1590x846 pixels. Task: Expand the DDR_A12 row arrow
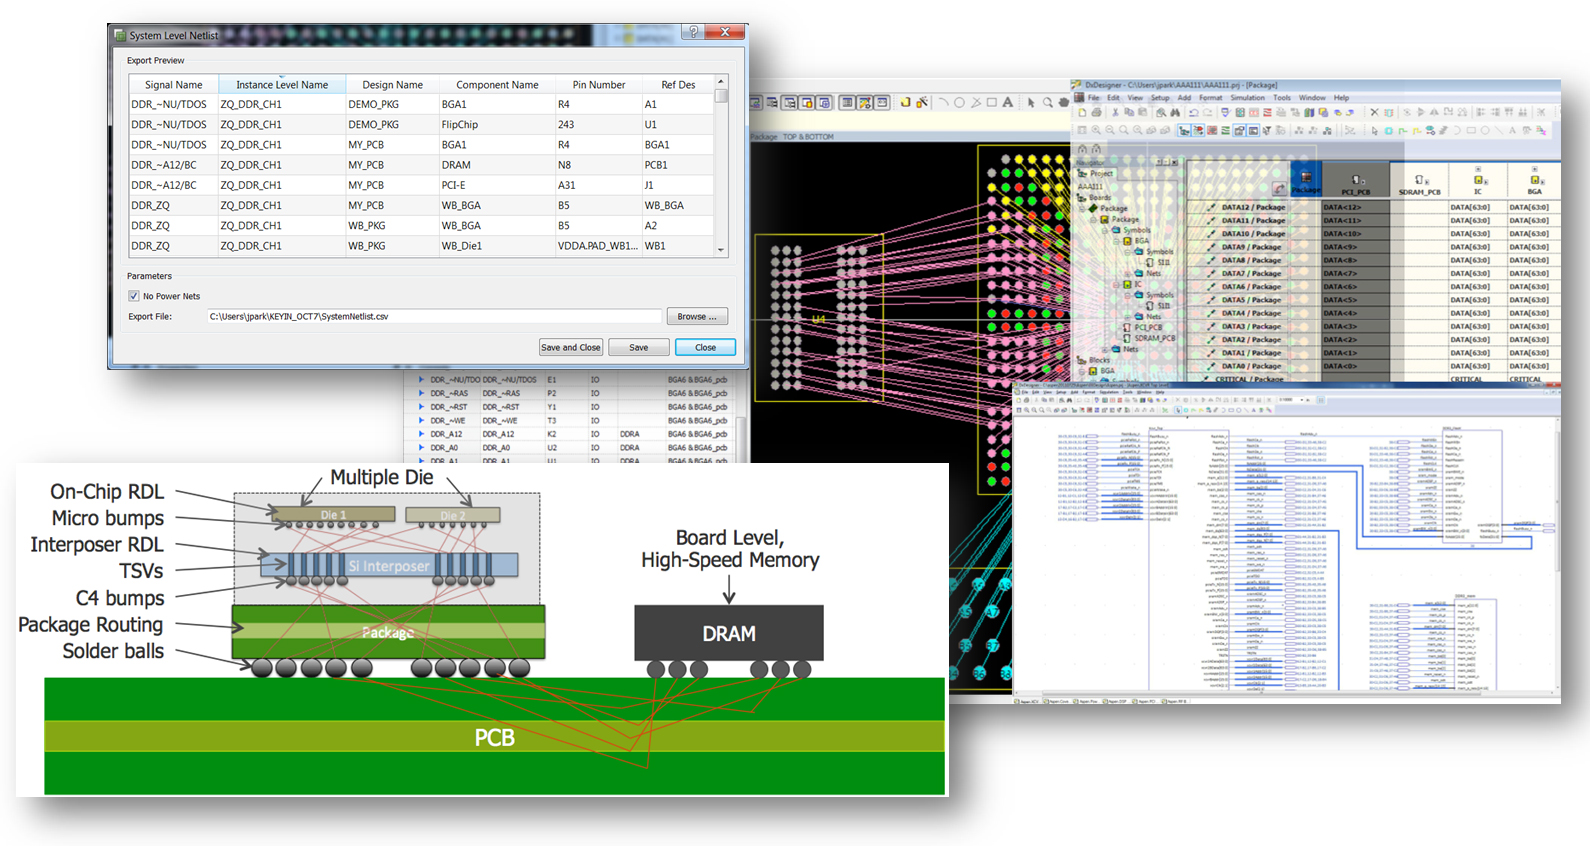(x=421, y=434)
